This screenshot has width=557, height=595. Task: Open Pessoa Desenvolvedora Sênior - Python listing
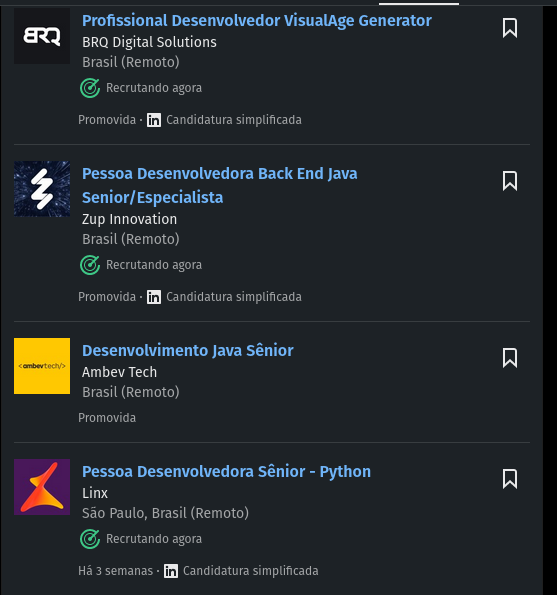pos(227,471)
